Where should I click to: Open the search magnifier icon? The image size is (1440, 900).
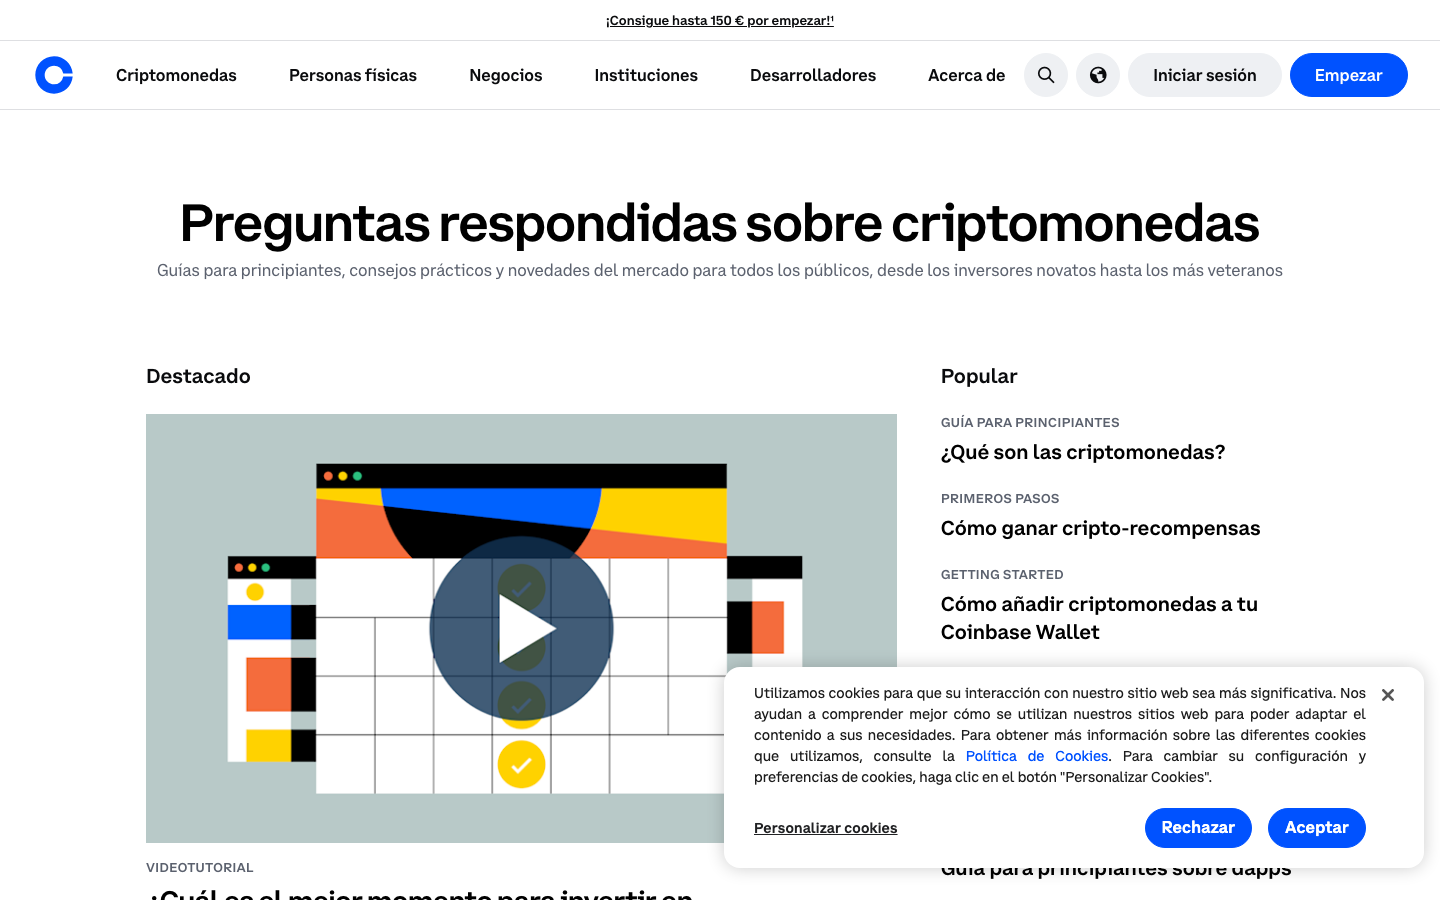pyautogui.click(x=1046, y=75)
